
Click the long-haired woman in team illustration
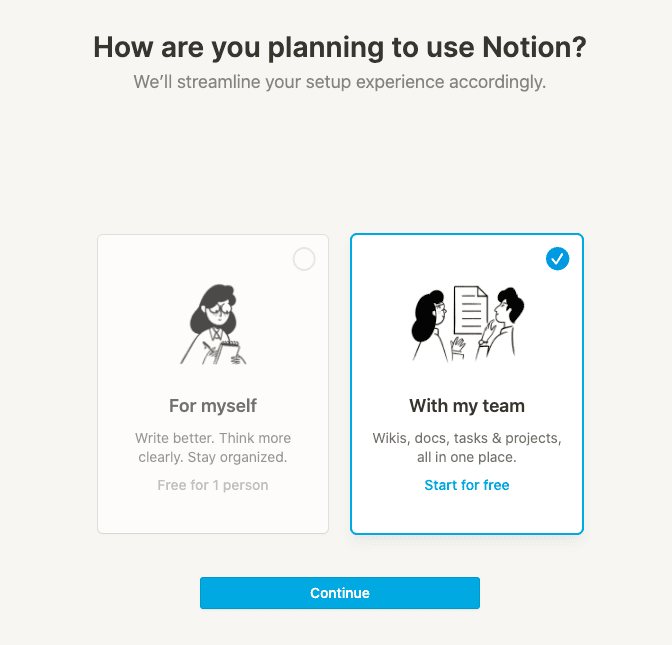tap(429, 326)
